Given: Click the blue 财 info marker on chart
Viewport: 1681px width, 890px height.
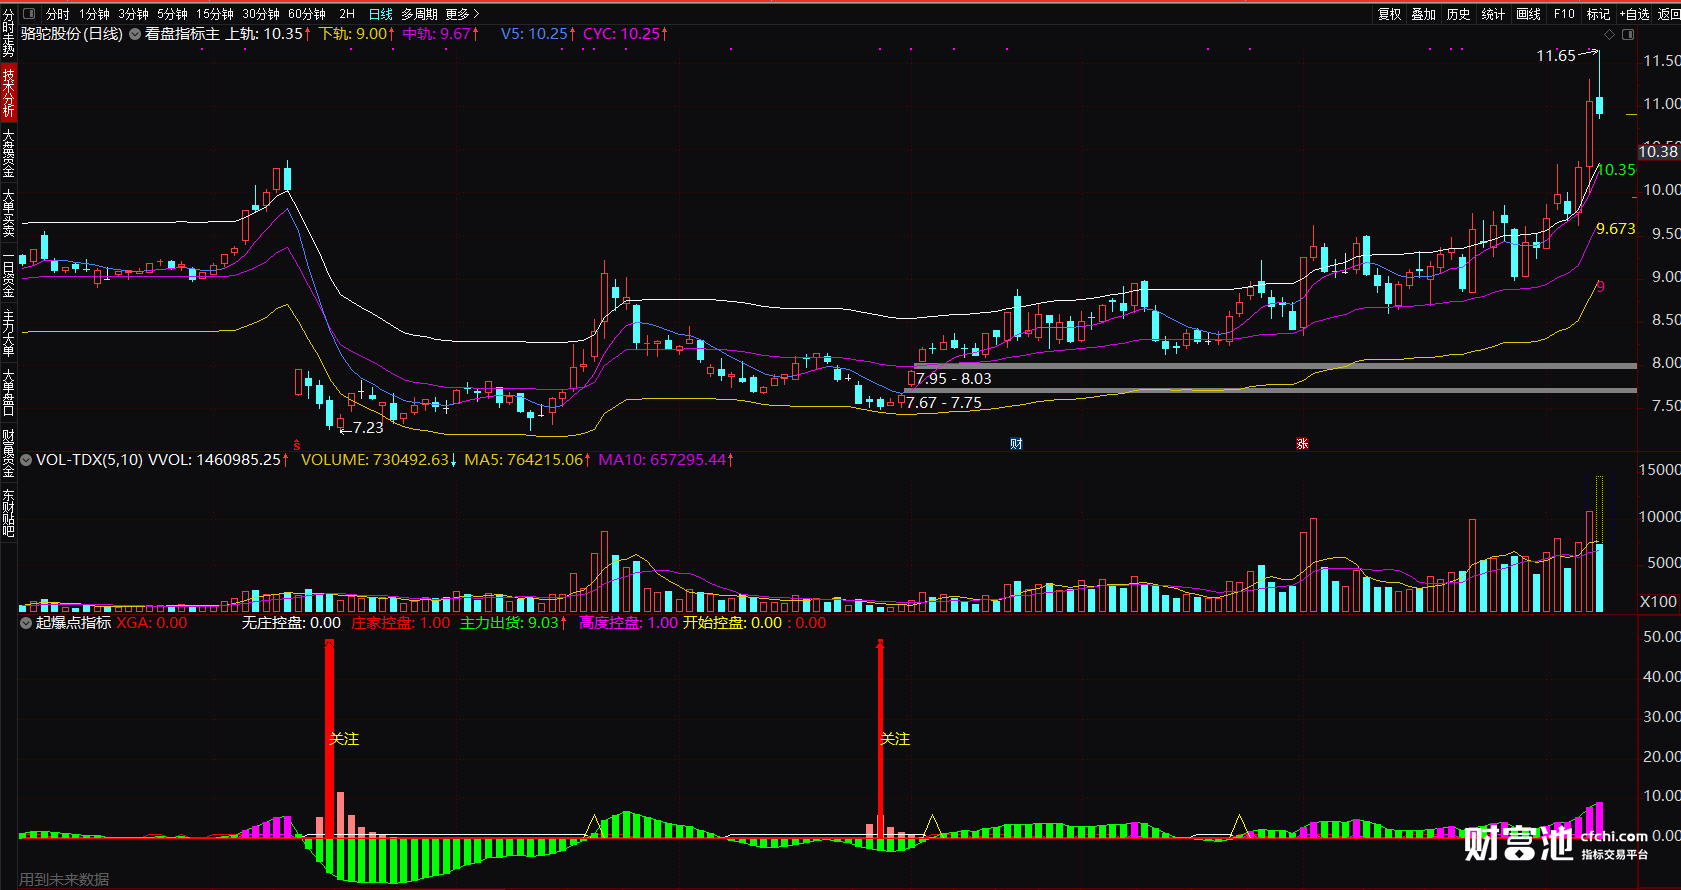Looking at the screenshot, I should click(1016, 444).
